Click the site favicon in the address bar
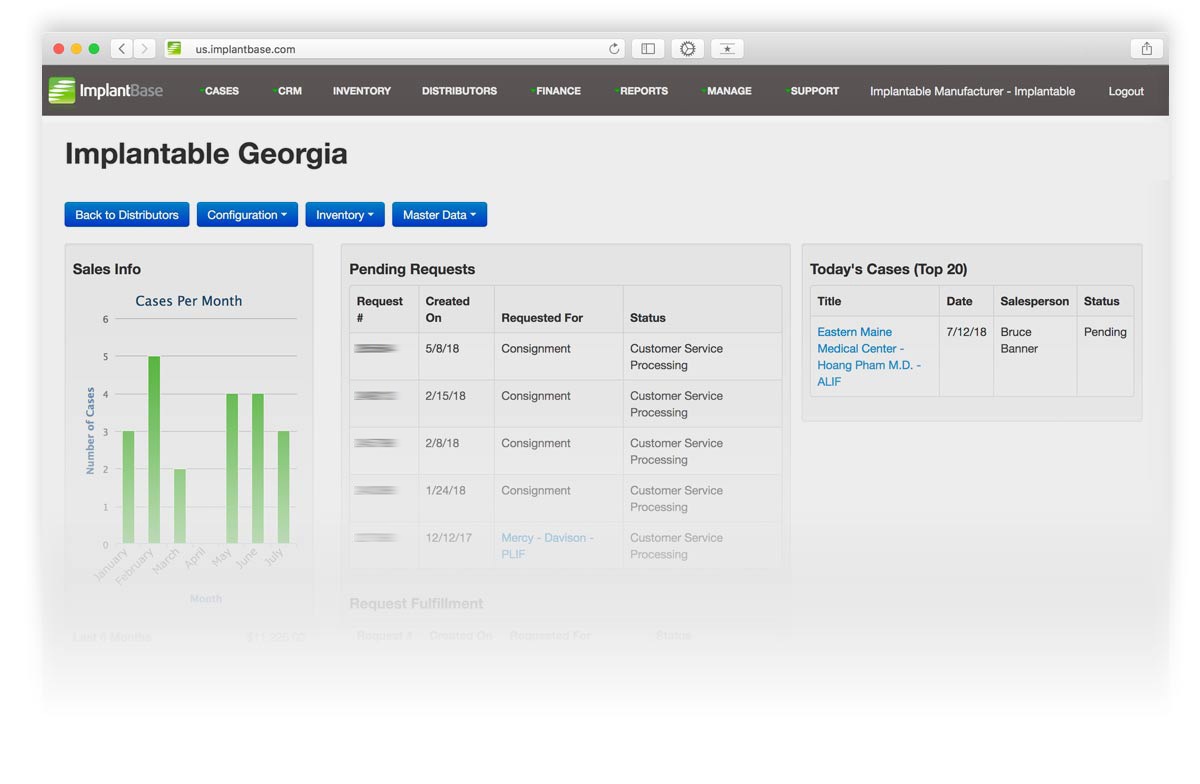The width and height of the screenshot is (1200, 784). click(174, 48)
